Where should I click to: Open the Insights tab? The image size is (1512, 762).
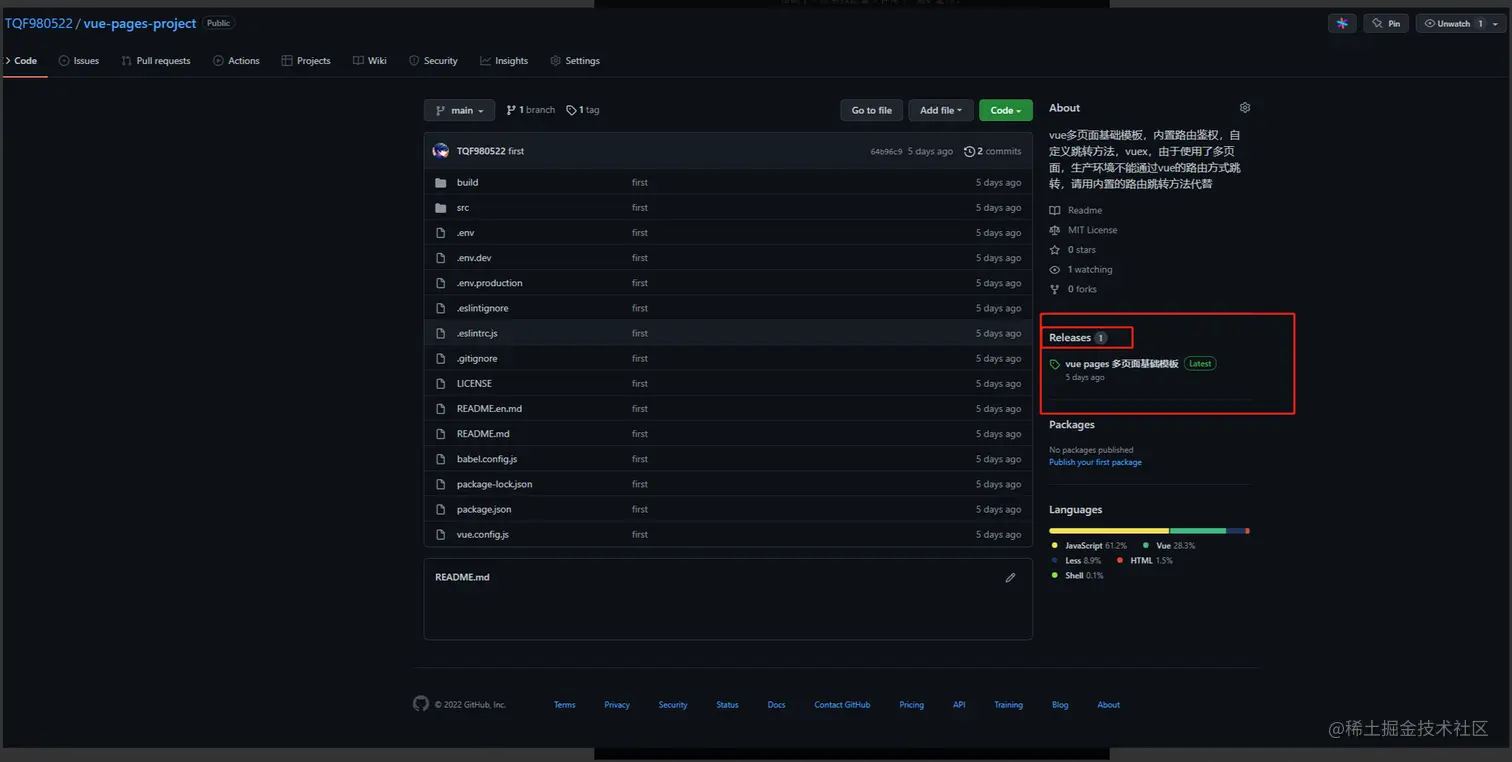tap(504, 61)
